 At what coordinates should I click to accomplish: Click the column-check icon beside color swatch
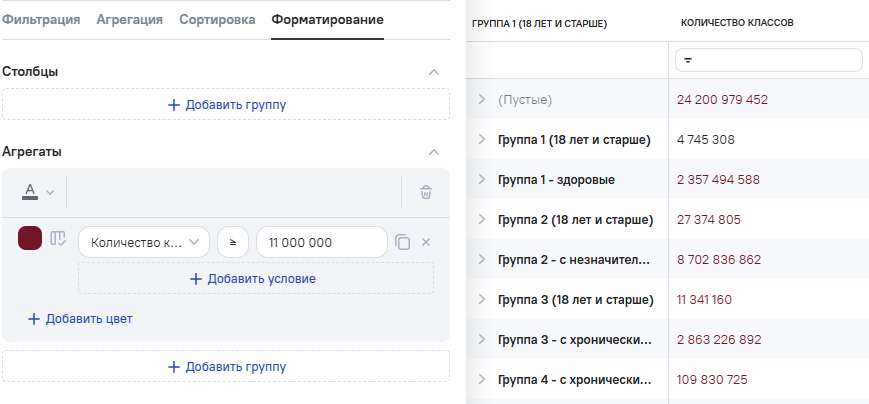pyautogui.click(x=58, y=239)
